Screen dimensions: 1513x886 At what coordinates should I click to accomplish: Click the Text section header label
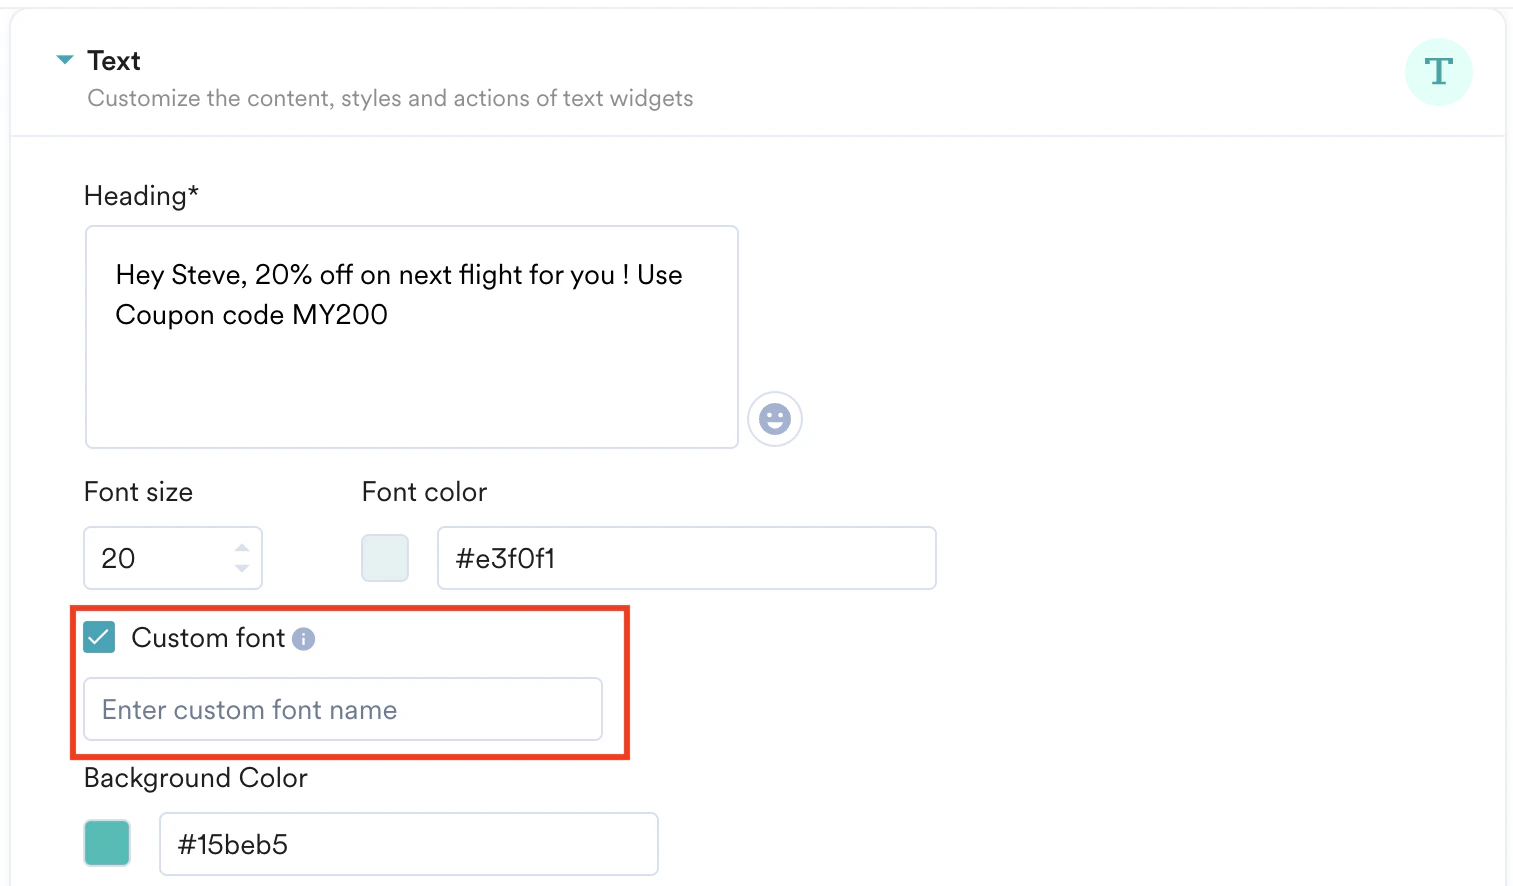114,60
